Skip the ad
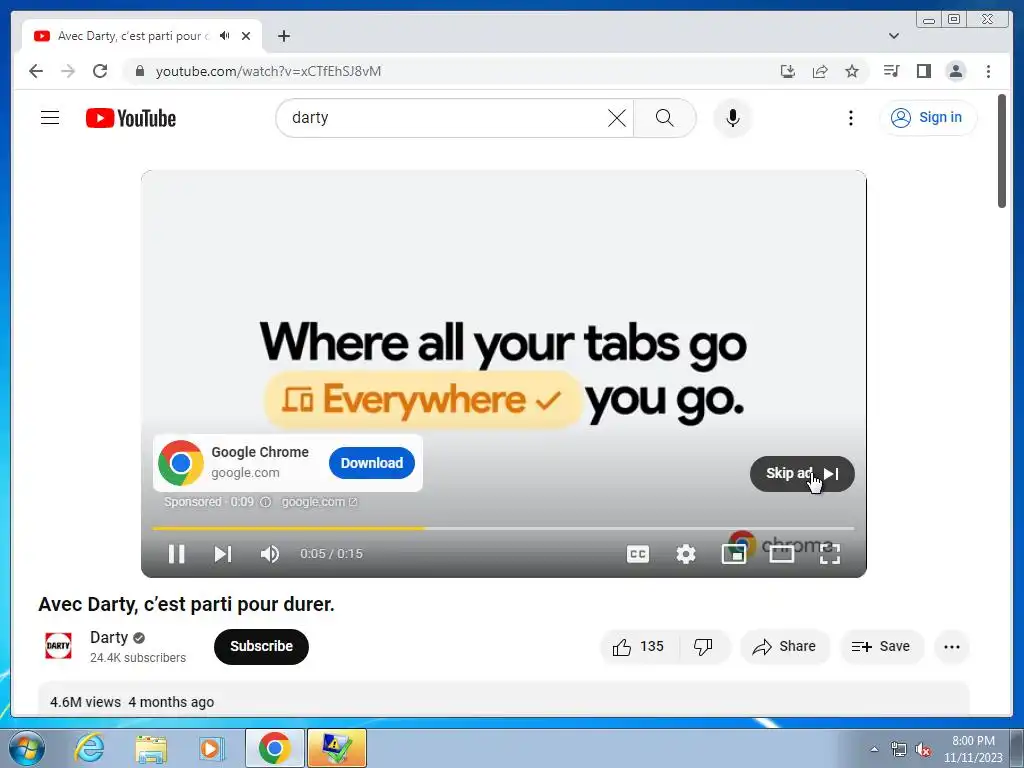The image size is (1024, 768). 802,474
